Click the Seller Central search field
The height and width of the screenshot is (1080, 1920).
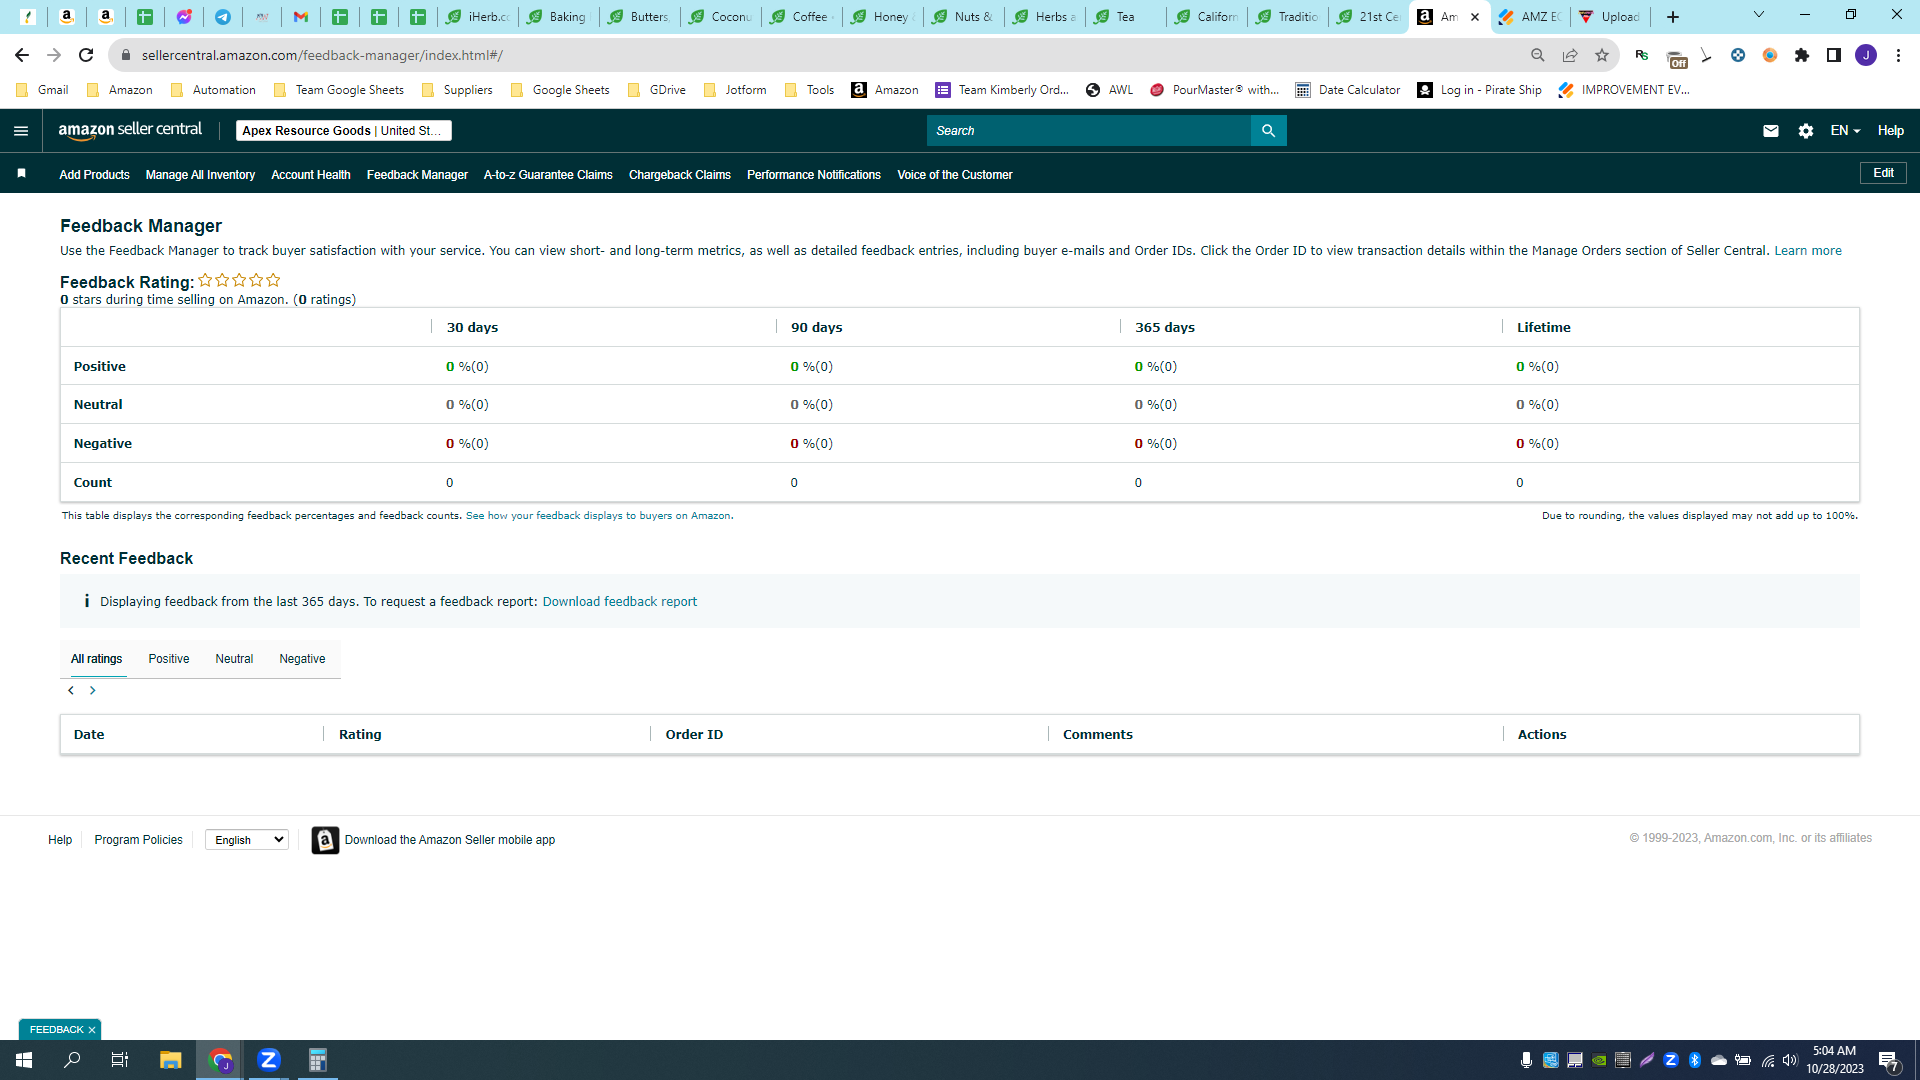[x=1089, y=131]
